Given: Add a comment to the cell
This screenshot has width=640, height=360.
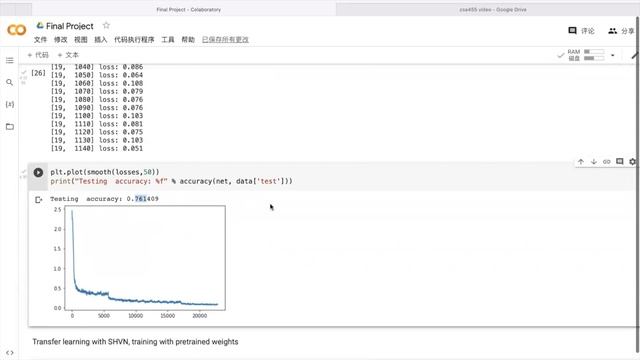Looking at the screenshot, I should [620, 162].
